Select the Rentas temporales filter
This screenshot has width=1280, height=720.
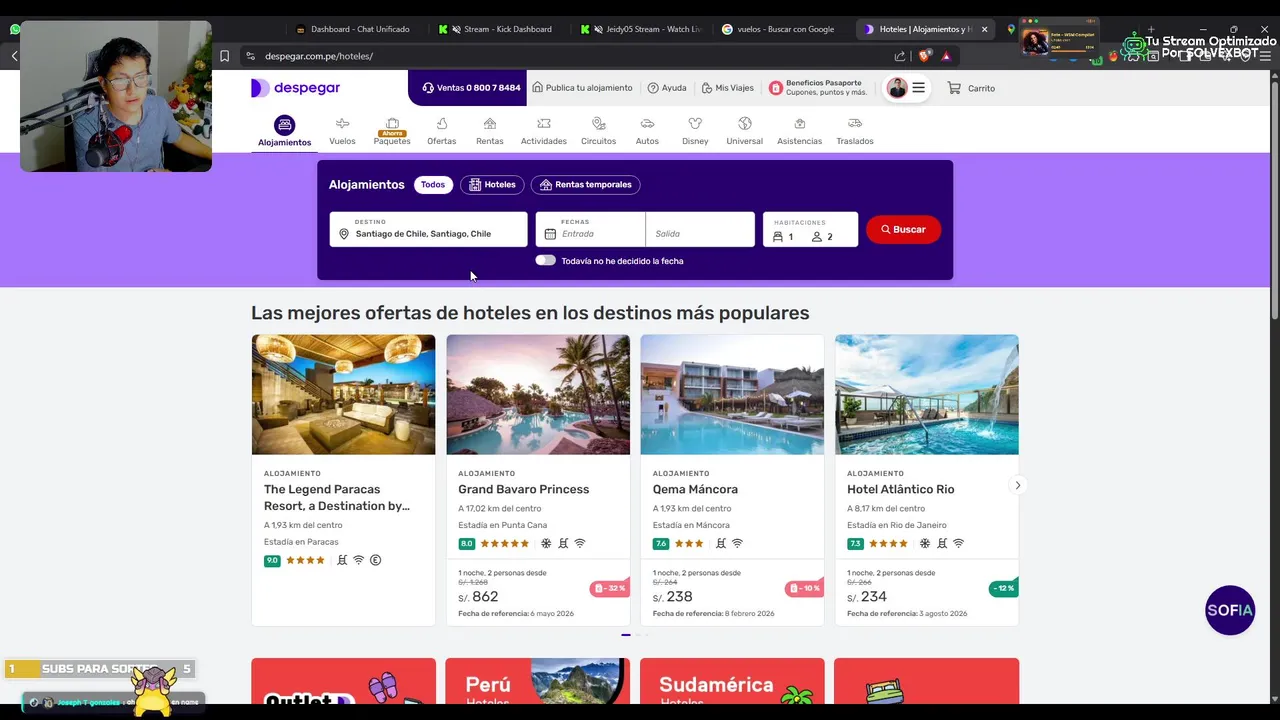click(x=585, y=185)
